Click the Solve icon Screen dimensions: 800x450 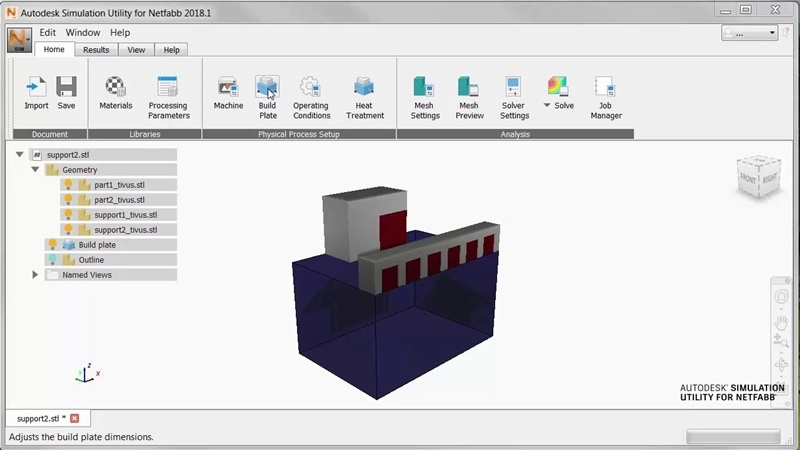click(x=558, y=86)
